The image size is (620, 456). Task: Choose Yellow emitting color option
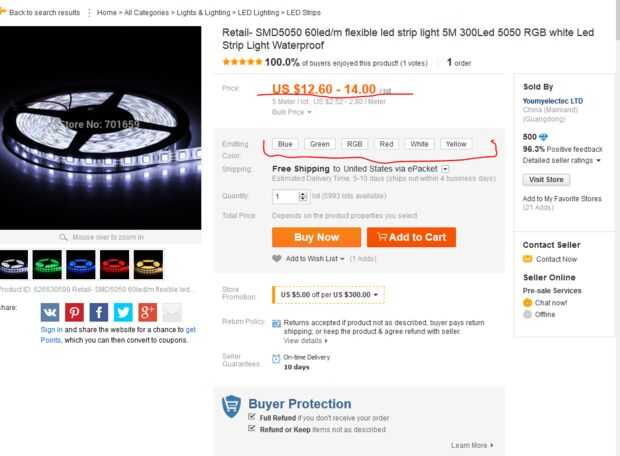456,145
